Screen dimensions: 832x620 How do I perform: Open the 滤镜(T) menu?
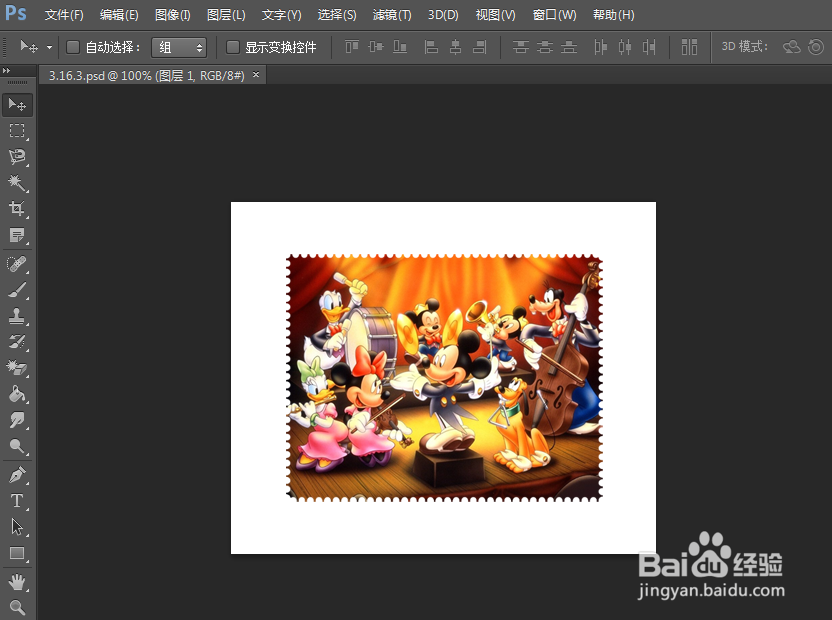coord(392,15)
